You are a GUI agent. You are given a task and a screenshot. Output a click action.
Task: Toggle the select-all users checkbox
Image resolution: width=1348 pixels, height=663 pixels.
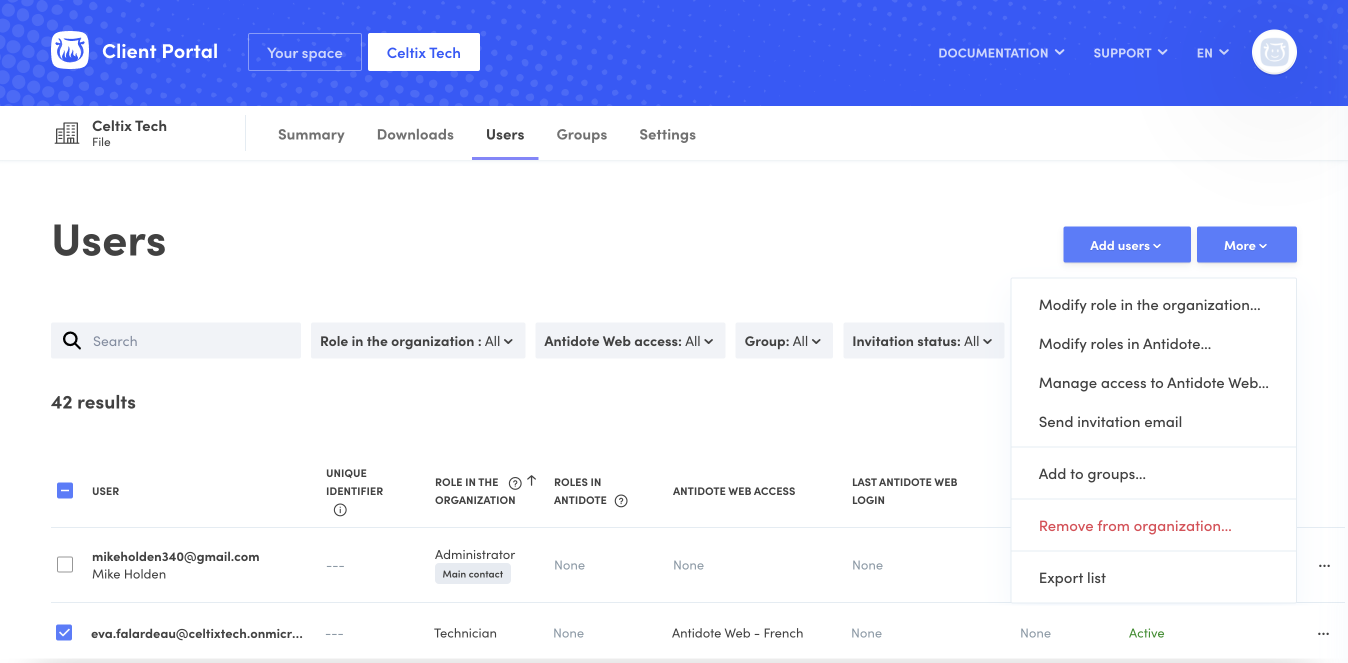(65, 491)
